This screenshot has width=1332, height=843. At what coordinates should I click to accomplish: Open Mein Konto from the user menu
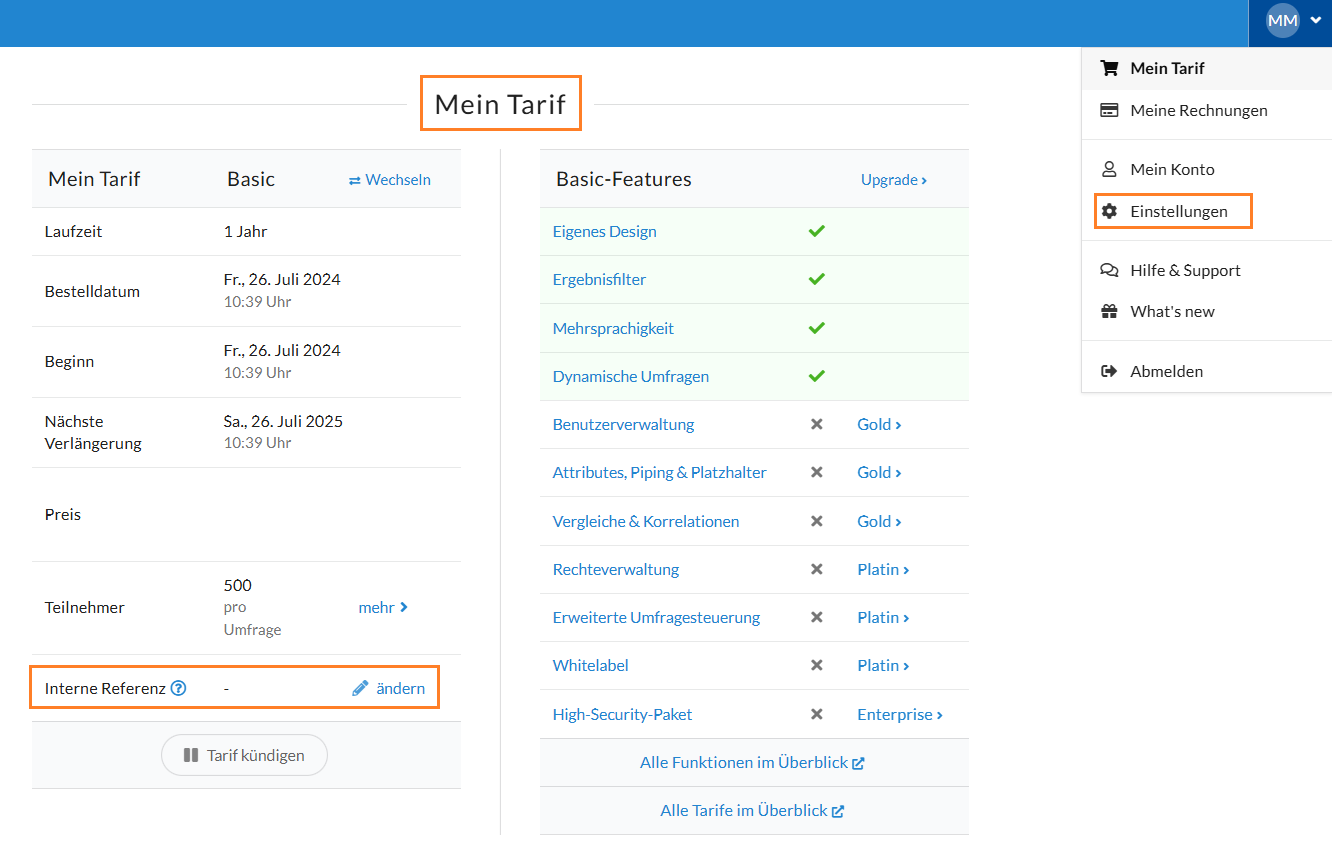(1172, 169)
